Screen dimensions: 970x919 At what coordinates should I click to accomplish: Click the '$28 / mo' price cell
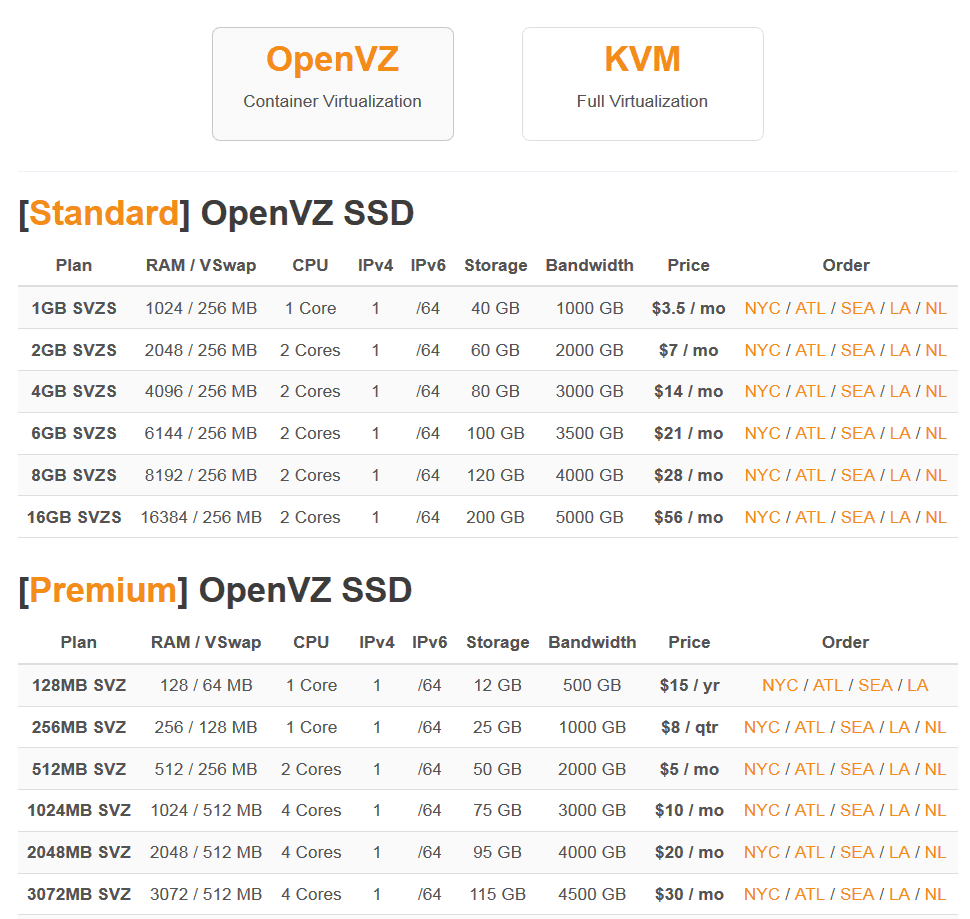tap(689, 475)
